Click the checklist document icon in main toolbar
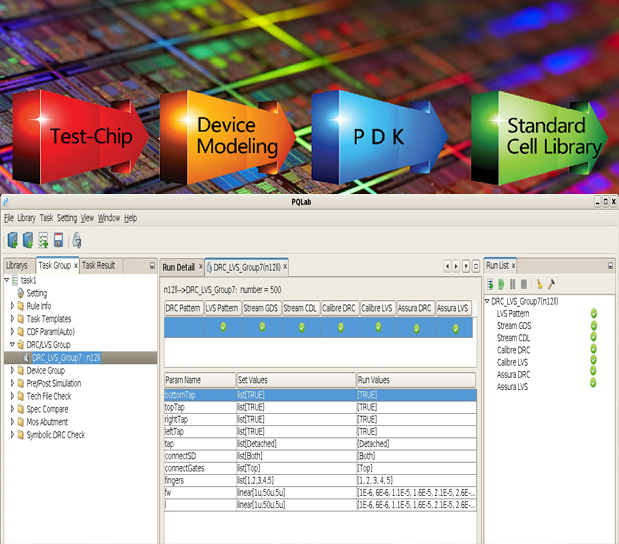 (x=44, y=240)
